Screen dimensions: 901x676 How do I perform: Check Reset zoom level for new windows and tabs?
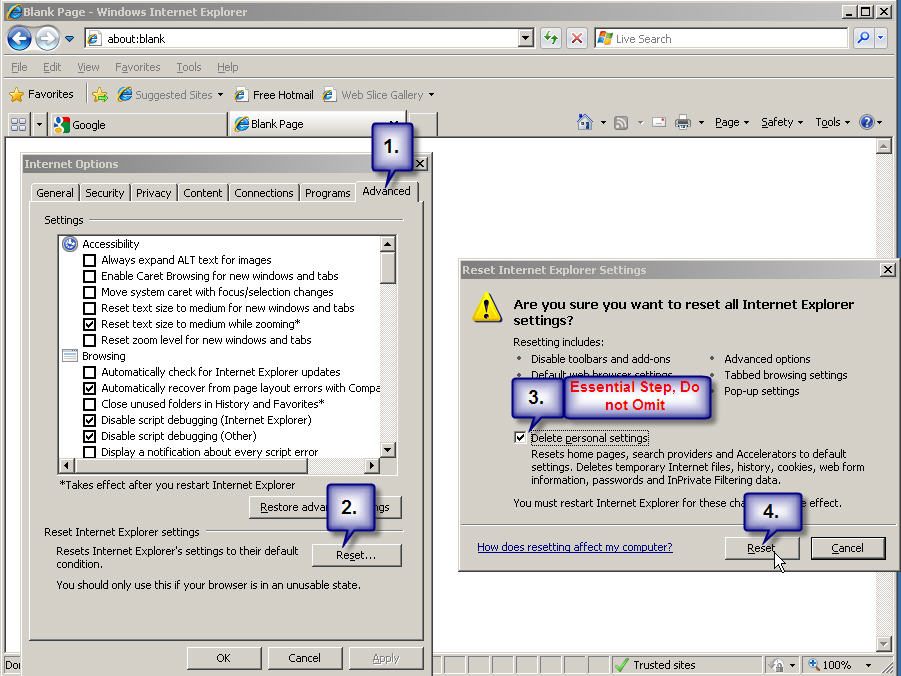click(89, 340)
